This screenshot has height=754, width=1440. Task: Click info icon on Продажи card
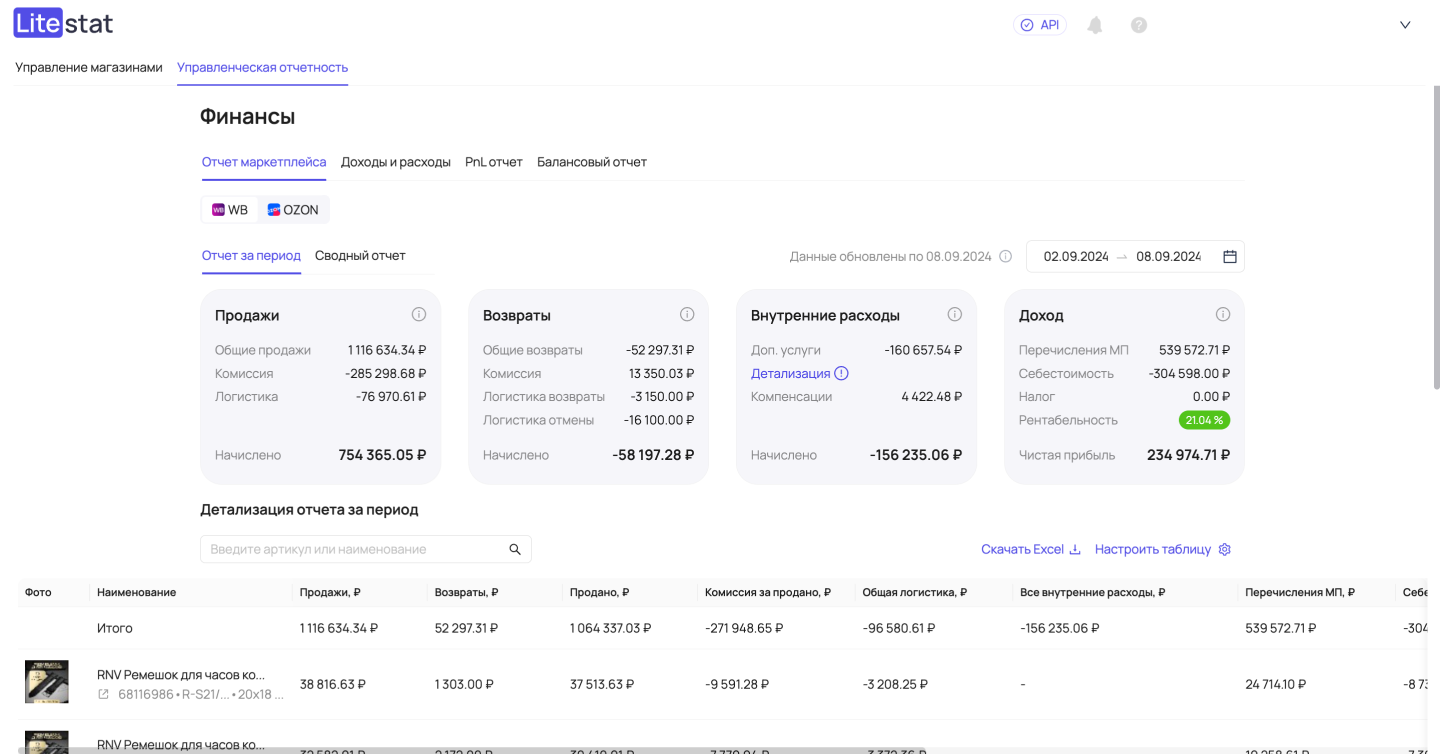pyautogui.click(x=419, y=314)
